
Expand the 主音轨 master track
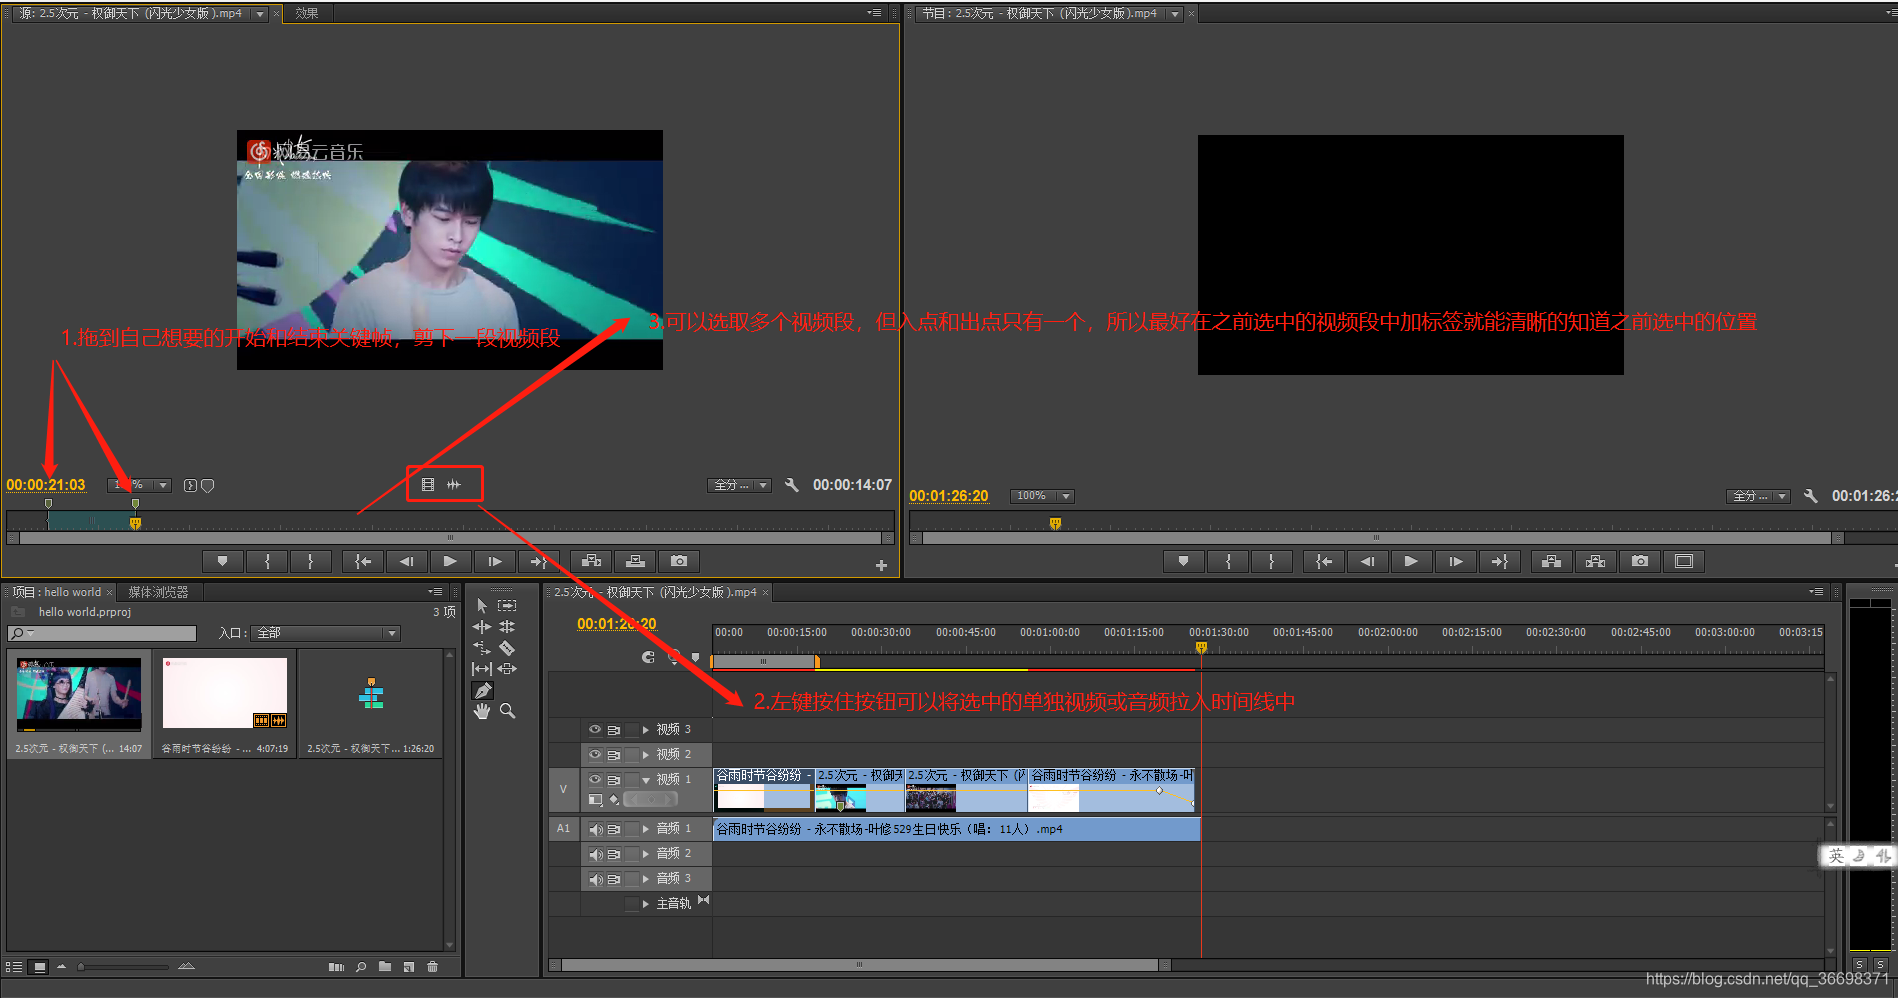click(646, 903)
